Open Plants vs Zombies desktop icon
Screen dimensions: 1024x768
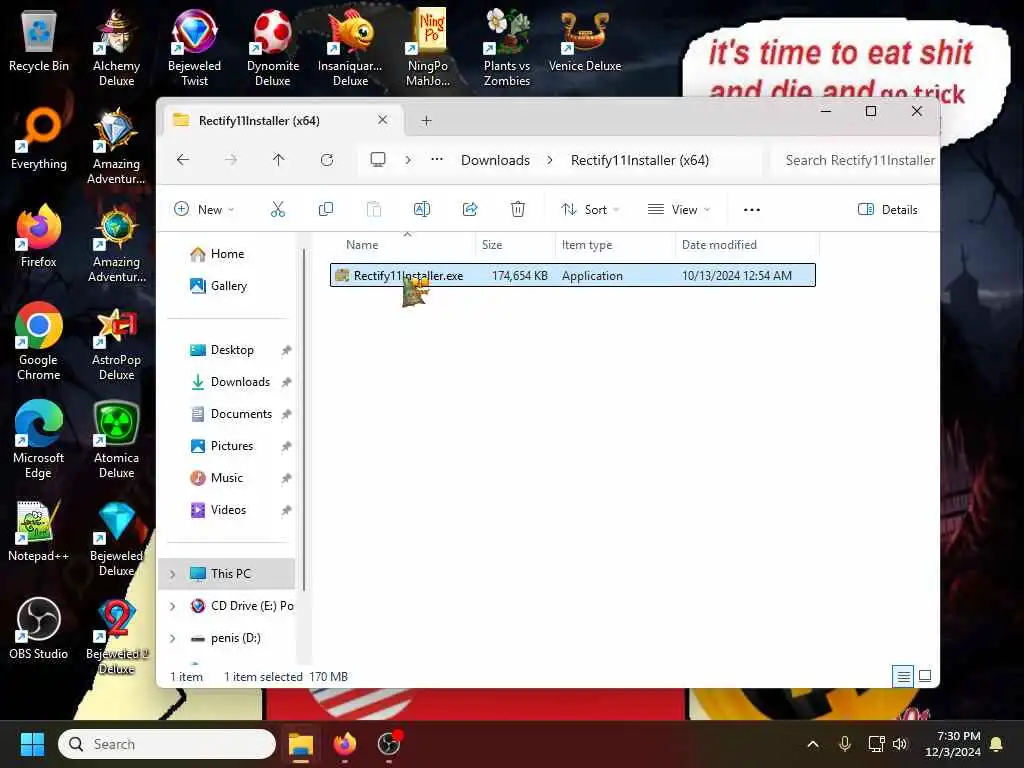[507, 46]
